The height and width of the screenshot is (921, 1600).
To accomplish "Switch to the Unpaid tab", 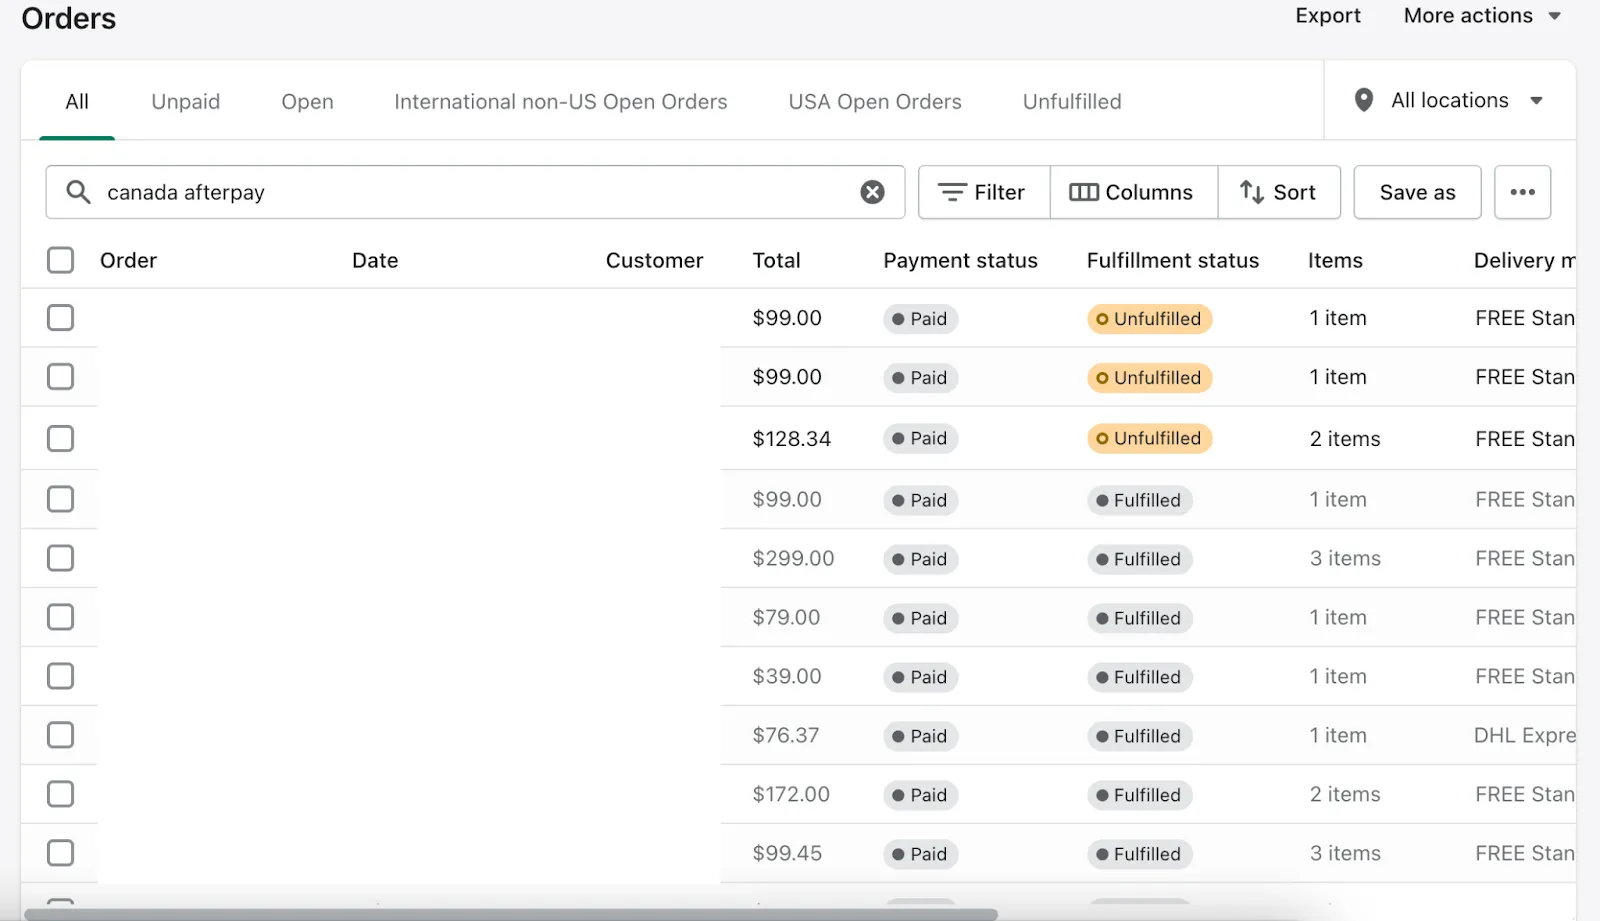I will tap(186, 101).
